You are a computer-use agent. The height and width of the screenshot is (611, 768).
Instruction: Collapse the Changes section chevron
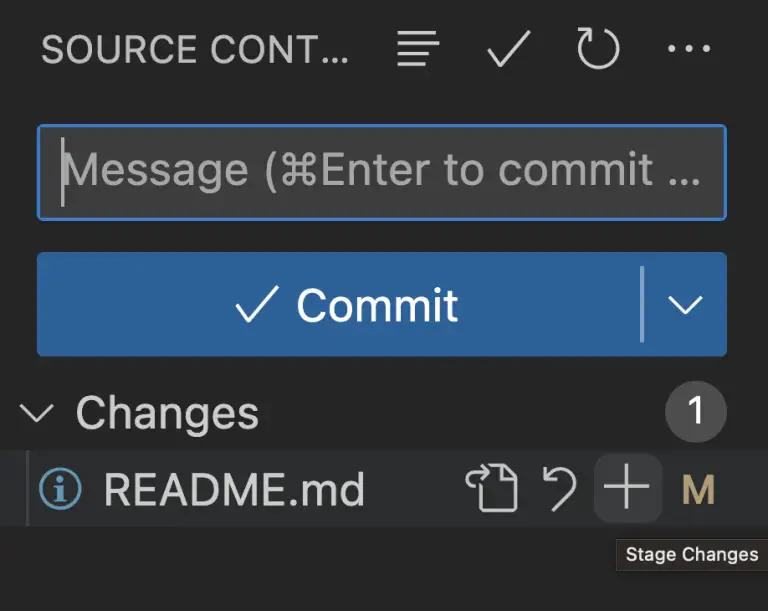[37, 413]
